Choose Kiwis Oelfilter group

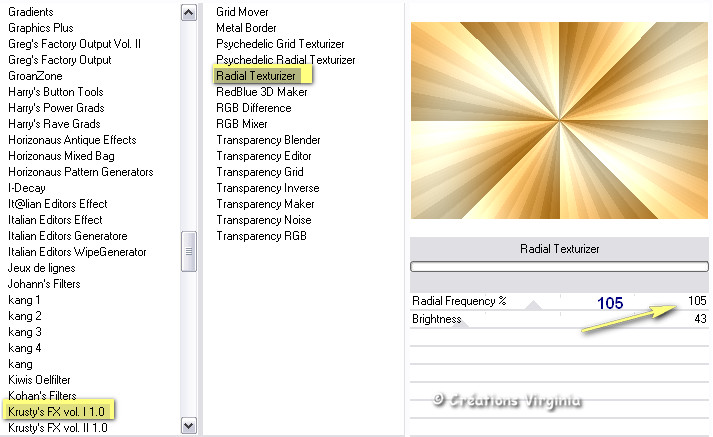(39, 380)
